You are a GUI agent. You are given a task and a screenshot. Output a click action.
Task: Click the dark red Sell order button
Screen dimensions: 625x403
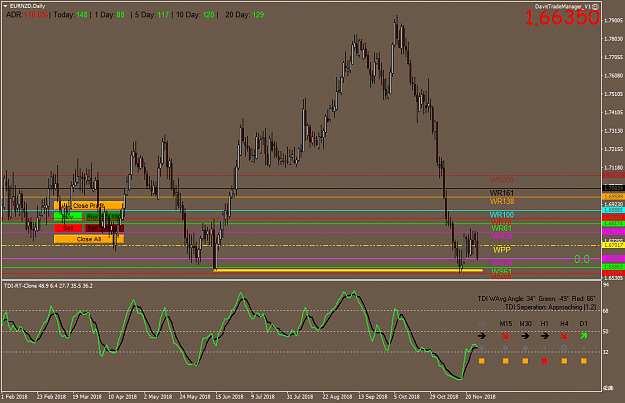[104, 228]
